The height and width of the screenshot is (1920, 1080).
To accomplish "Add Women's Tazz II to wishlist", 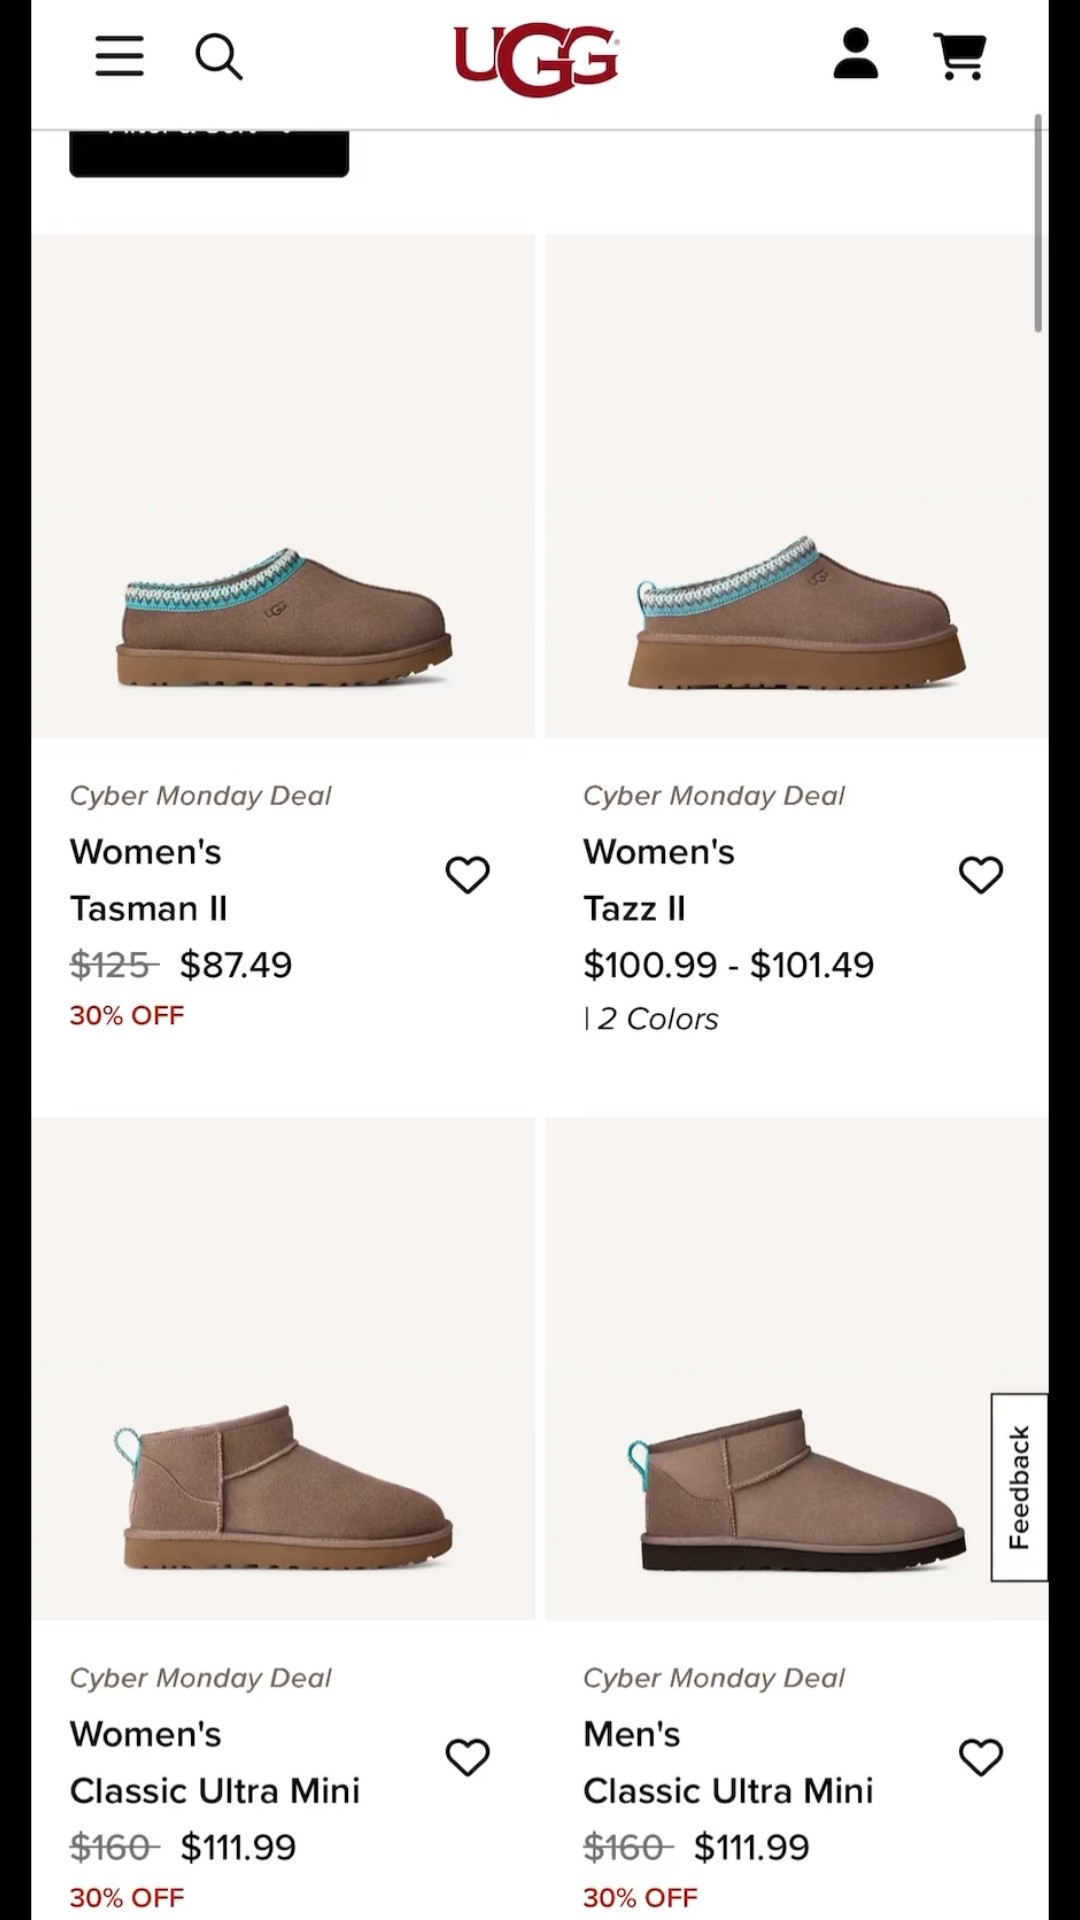I will (980, 875).
